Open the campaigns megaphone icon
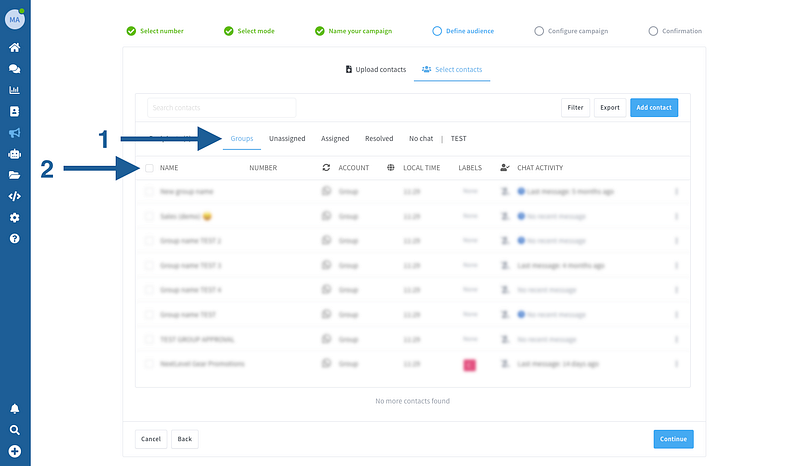Viewport: 800px width, 466px height. click(15, 133)
